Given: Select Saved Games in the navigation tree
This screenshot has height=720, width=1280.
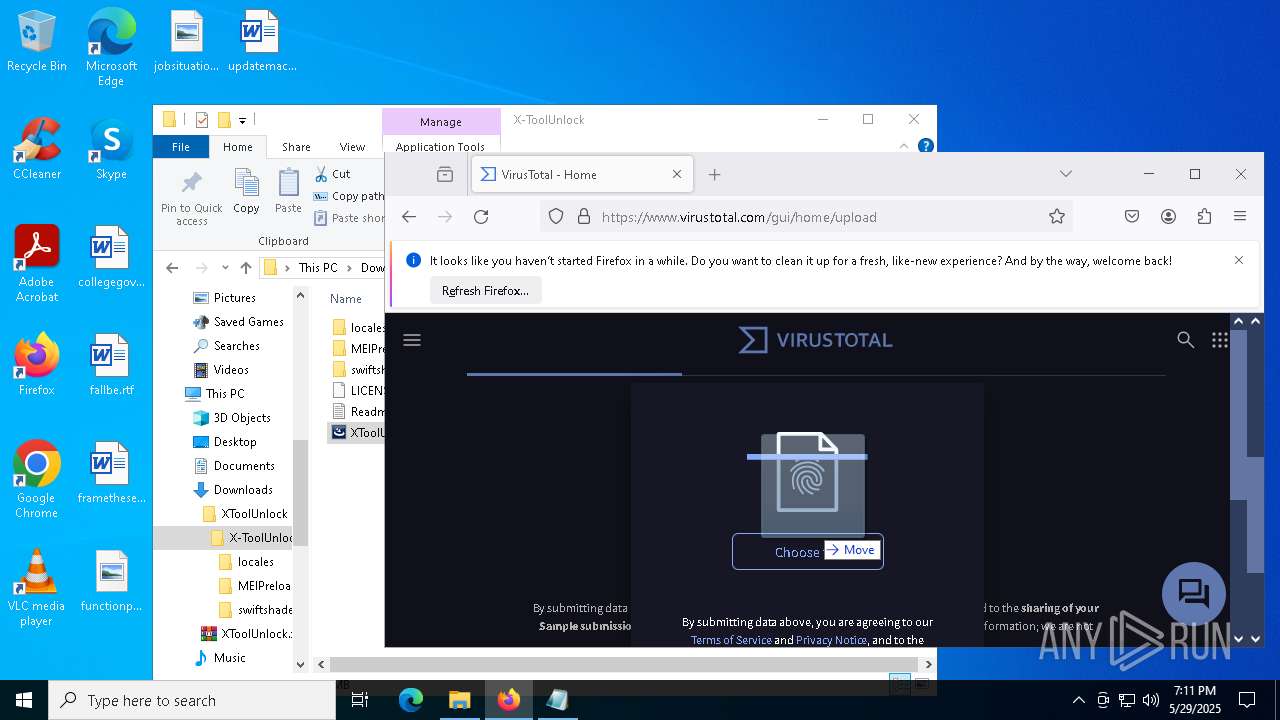Looking at the screenshot, I should [249, 322].
